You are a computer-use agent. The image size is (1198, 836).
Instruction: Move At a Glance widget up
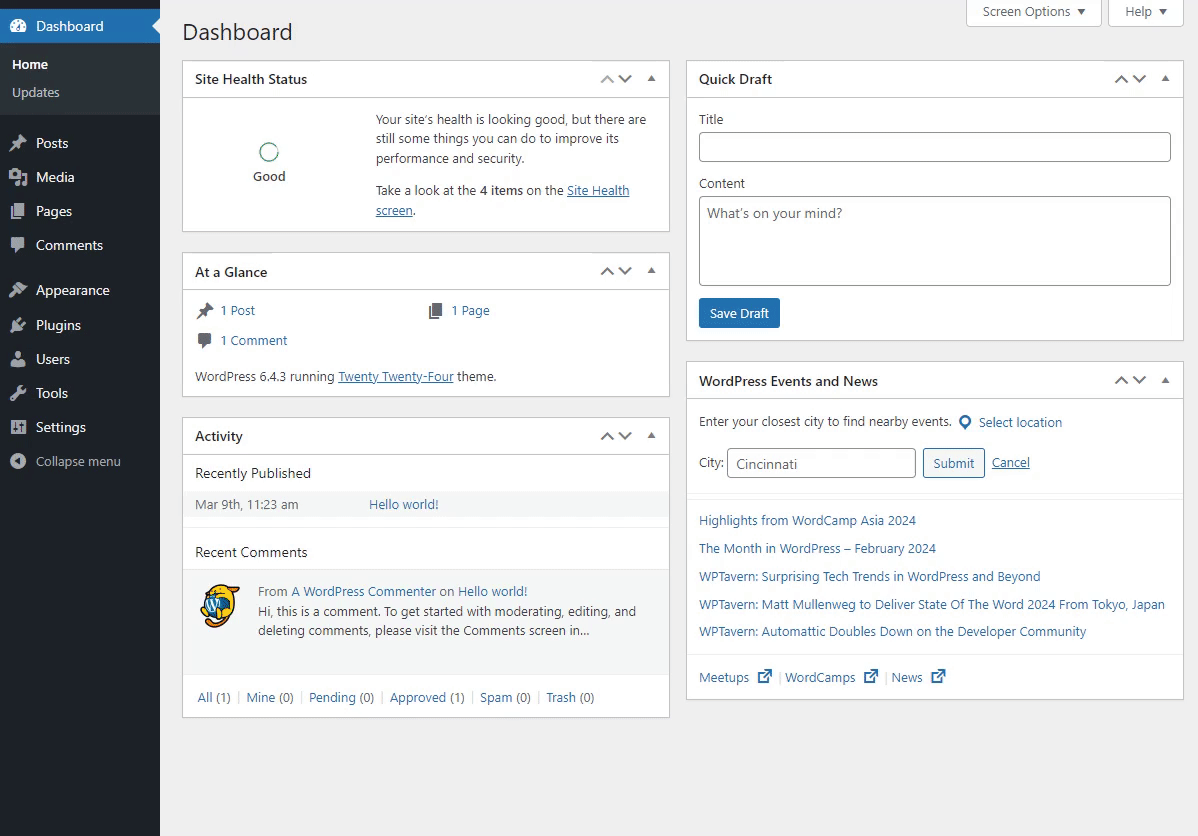[x=607, y=271]
